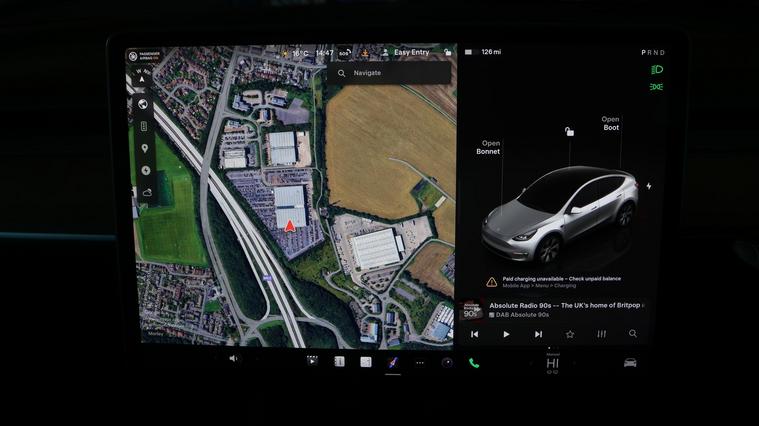Viewport: 759px width, 426px height.
Task: Open climate temperature HI setting
Action: click(552, 363)
